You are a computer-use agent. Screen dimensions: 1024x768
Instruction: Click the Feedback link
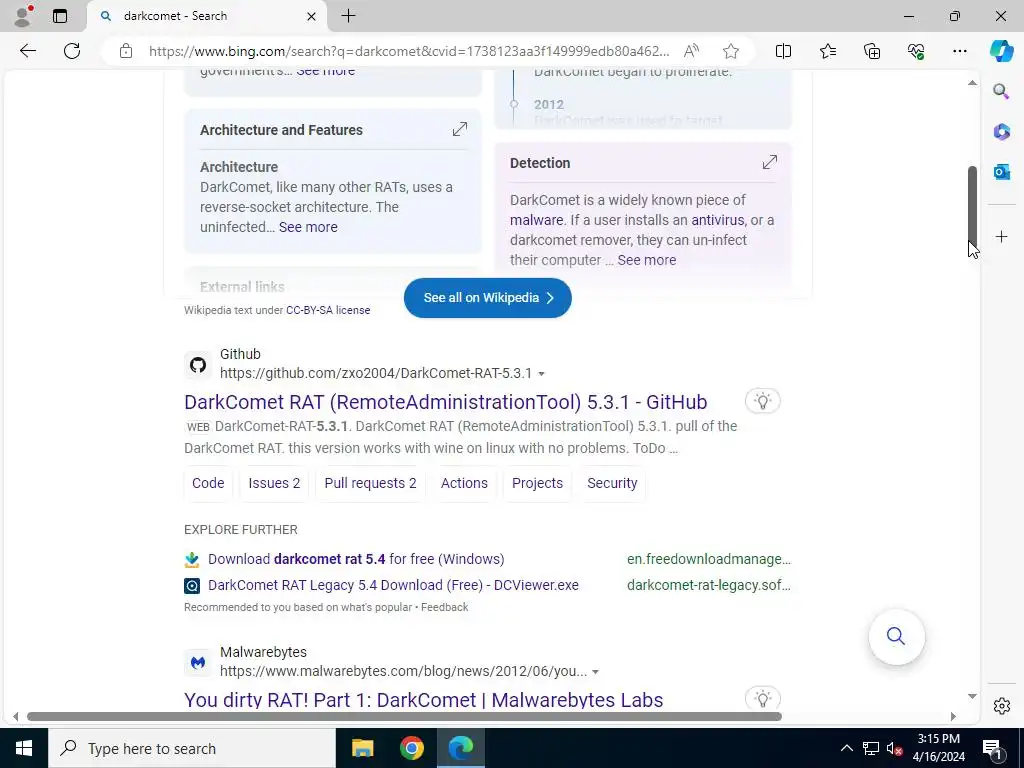pyautogui.click(x=444, y=607)
